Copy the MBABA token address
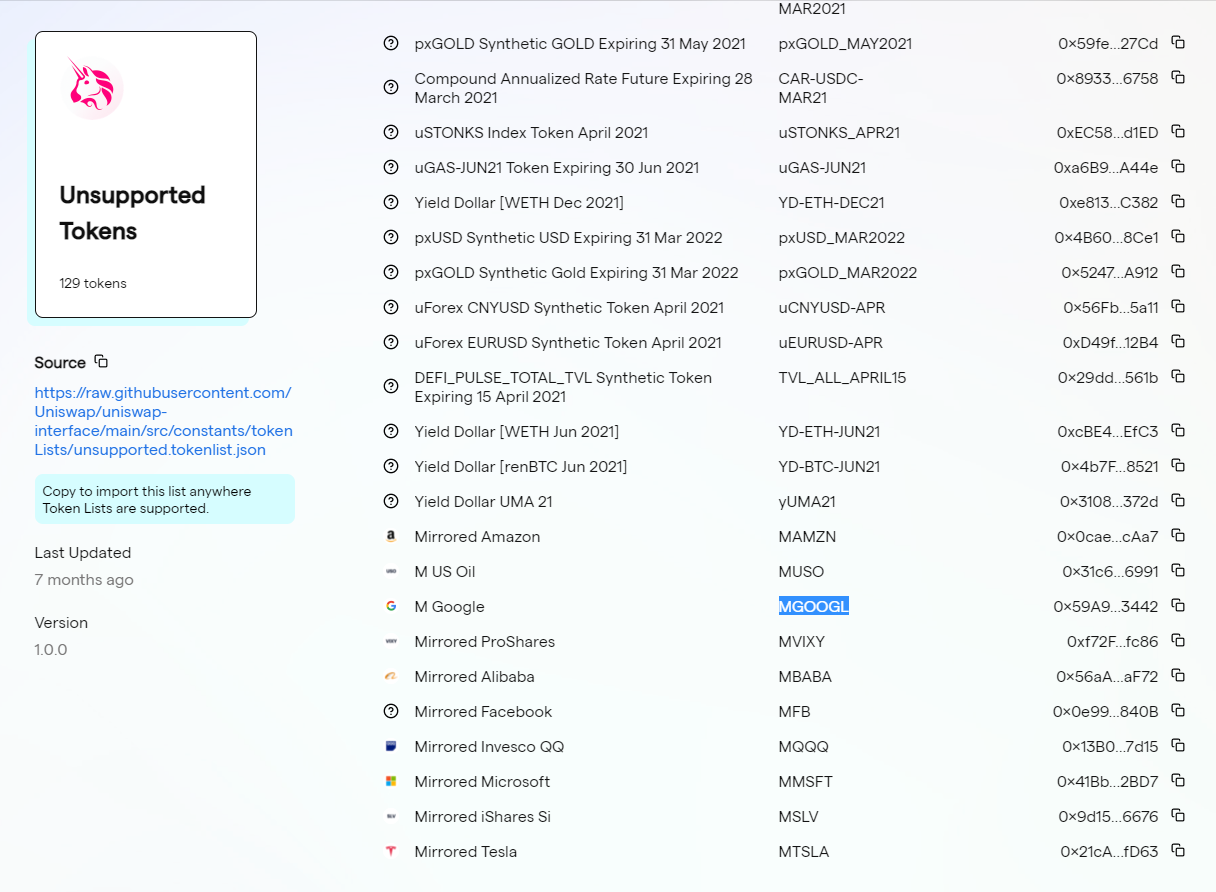This screenshot has width=1216, height=892. click(x=1178, y=675)
